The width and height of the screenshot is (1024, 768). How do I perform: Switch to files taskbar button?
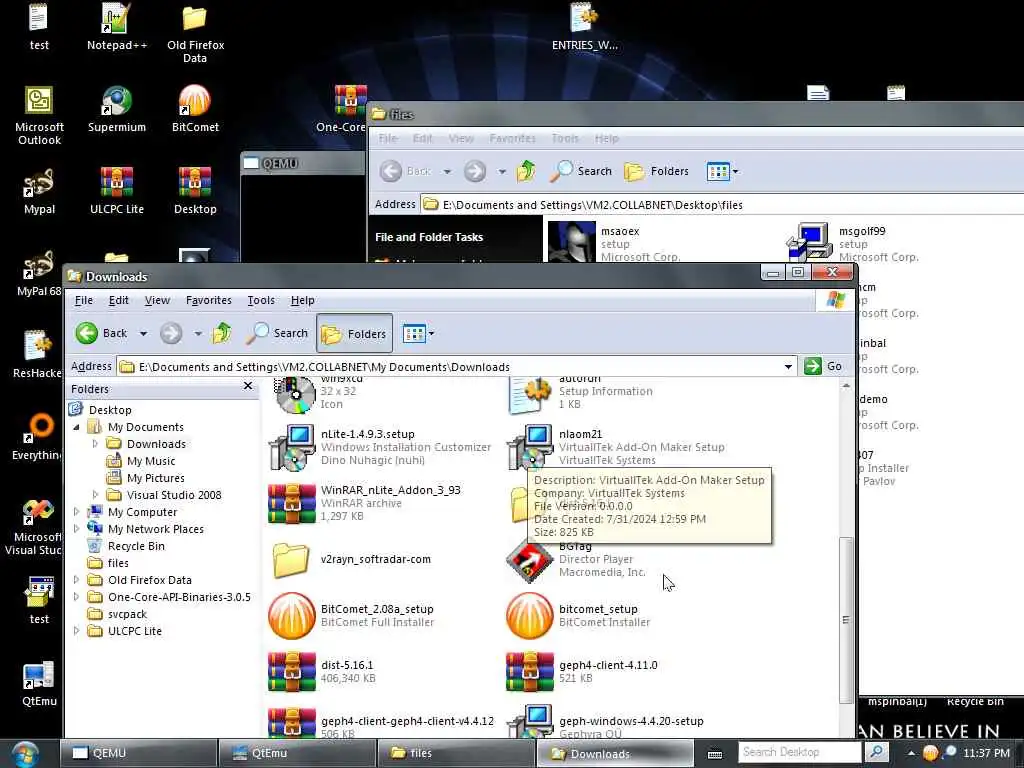pos(456,753)
